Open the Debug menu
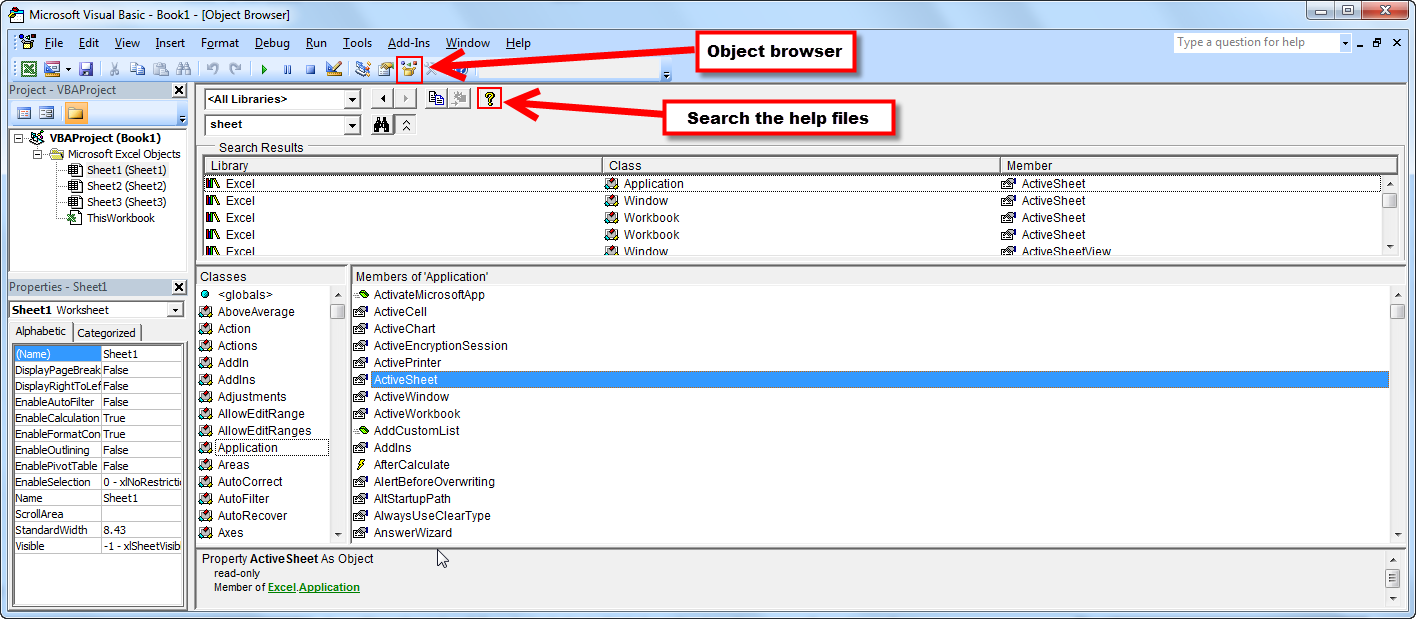 [272, 43]
